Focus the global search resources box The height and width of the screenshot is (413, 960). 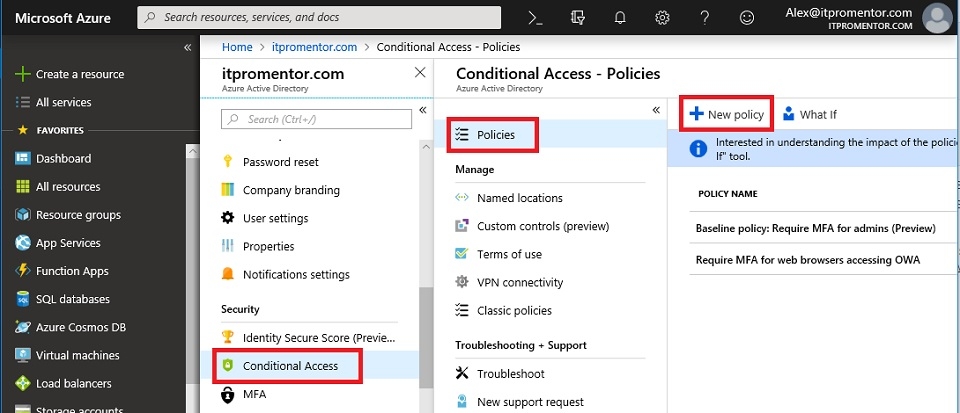pos(319,18)
